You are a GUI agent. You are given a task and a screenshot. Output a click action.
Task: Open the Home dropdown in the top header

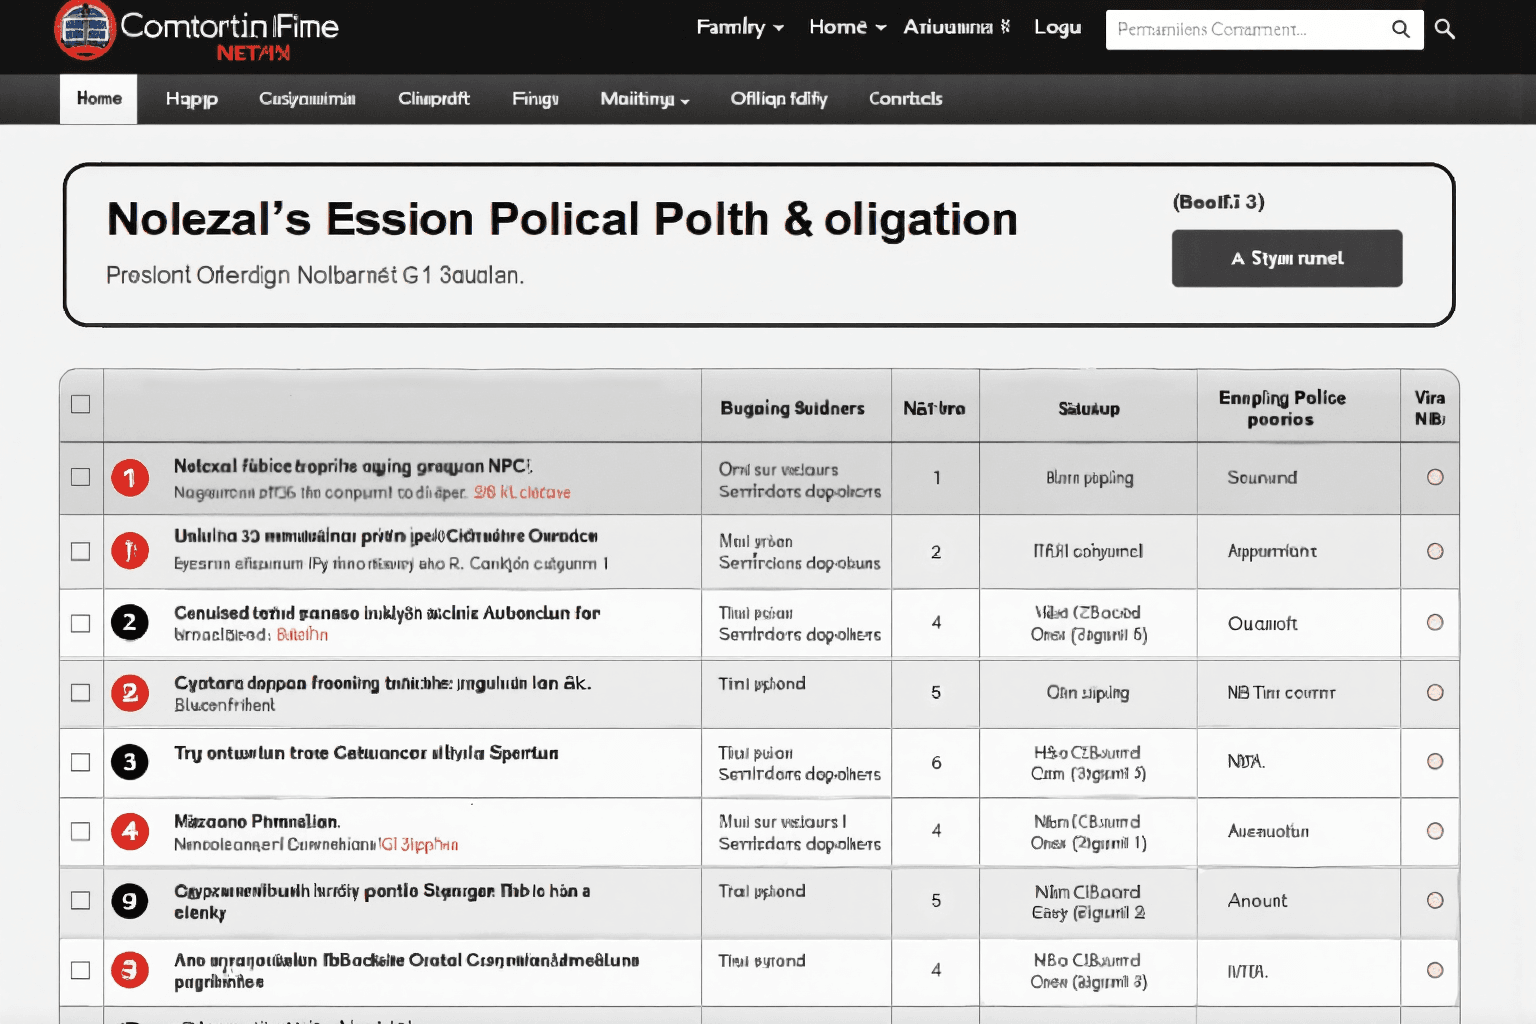click(847, 27)
